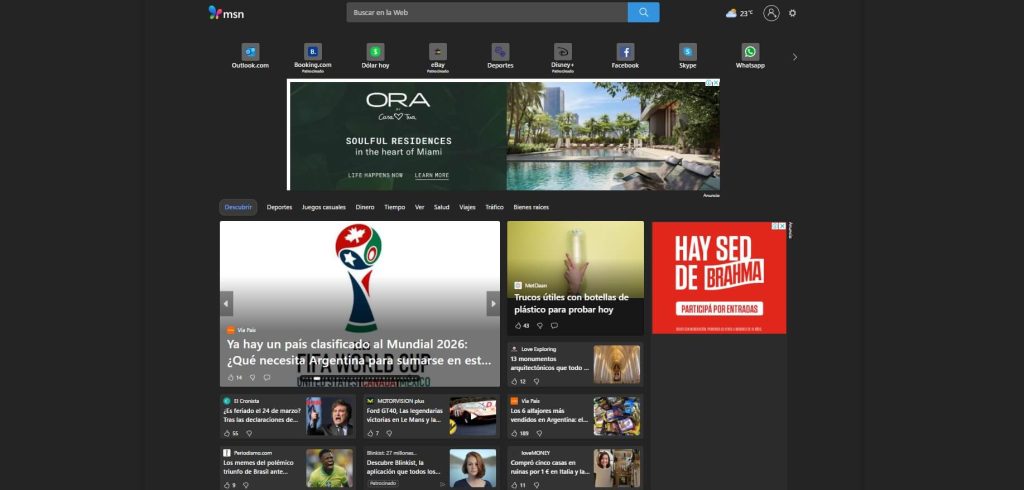Click Learn More in the ORA ad
Viewport: 1024px width, 490px height.
coord(432,175)
